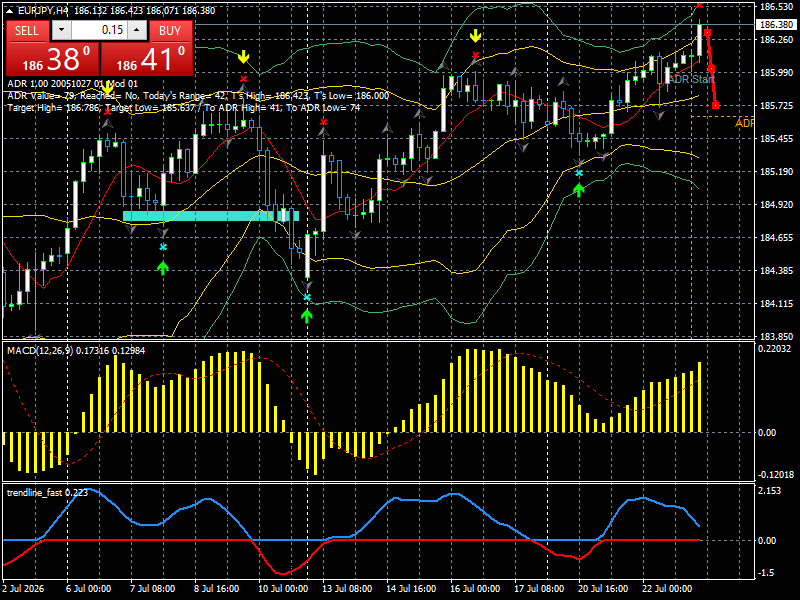Click the 17 Jul 08:00 time label
800x600 pixels.
point(539,588)
